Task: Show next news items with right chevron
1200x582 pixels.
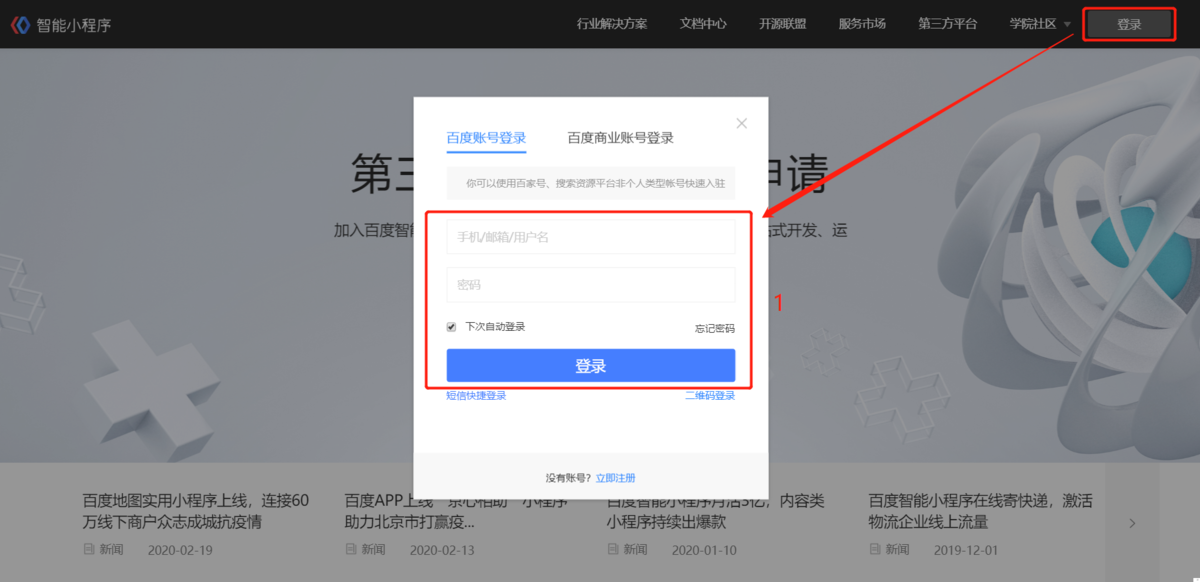Action: coord(1132,523)
